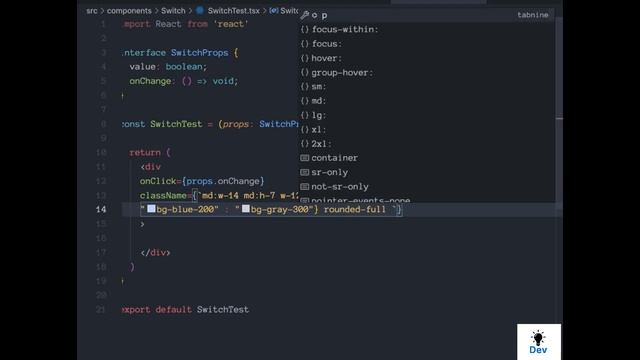Click the onClick attribute on line 12
The height and width of the screenshot is (360, 640).
pyautogui.click(x=158, y=181)
